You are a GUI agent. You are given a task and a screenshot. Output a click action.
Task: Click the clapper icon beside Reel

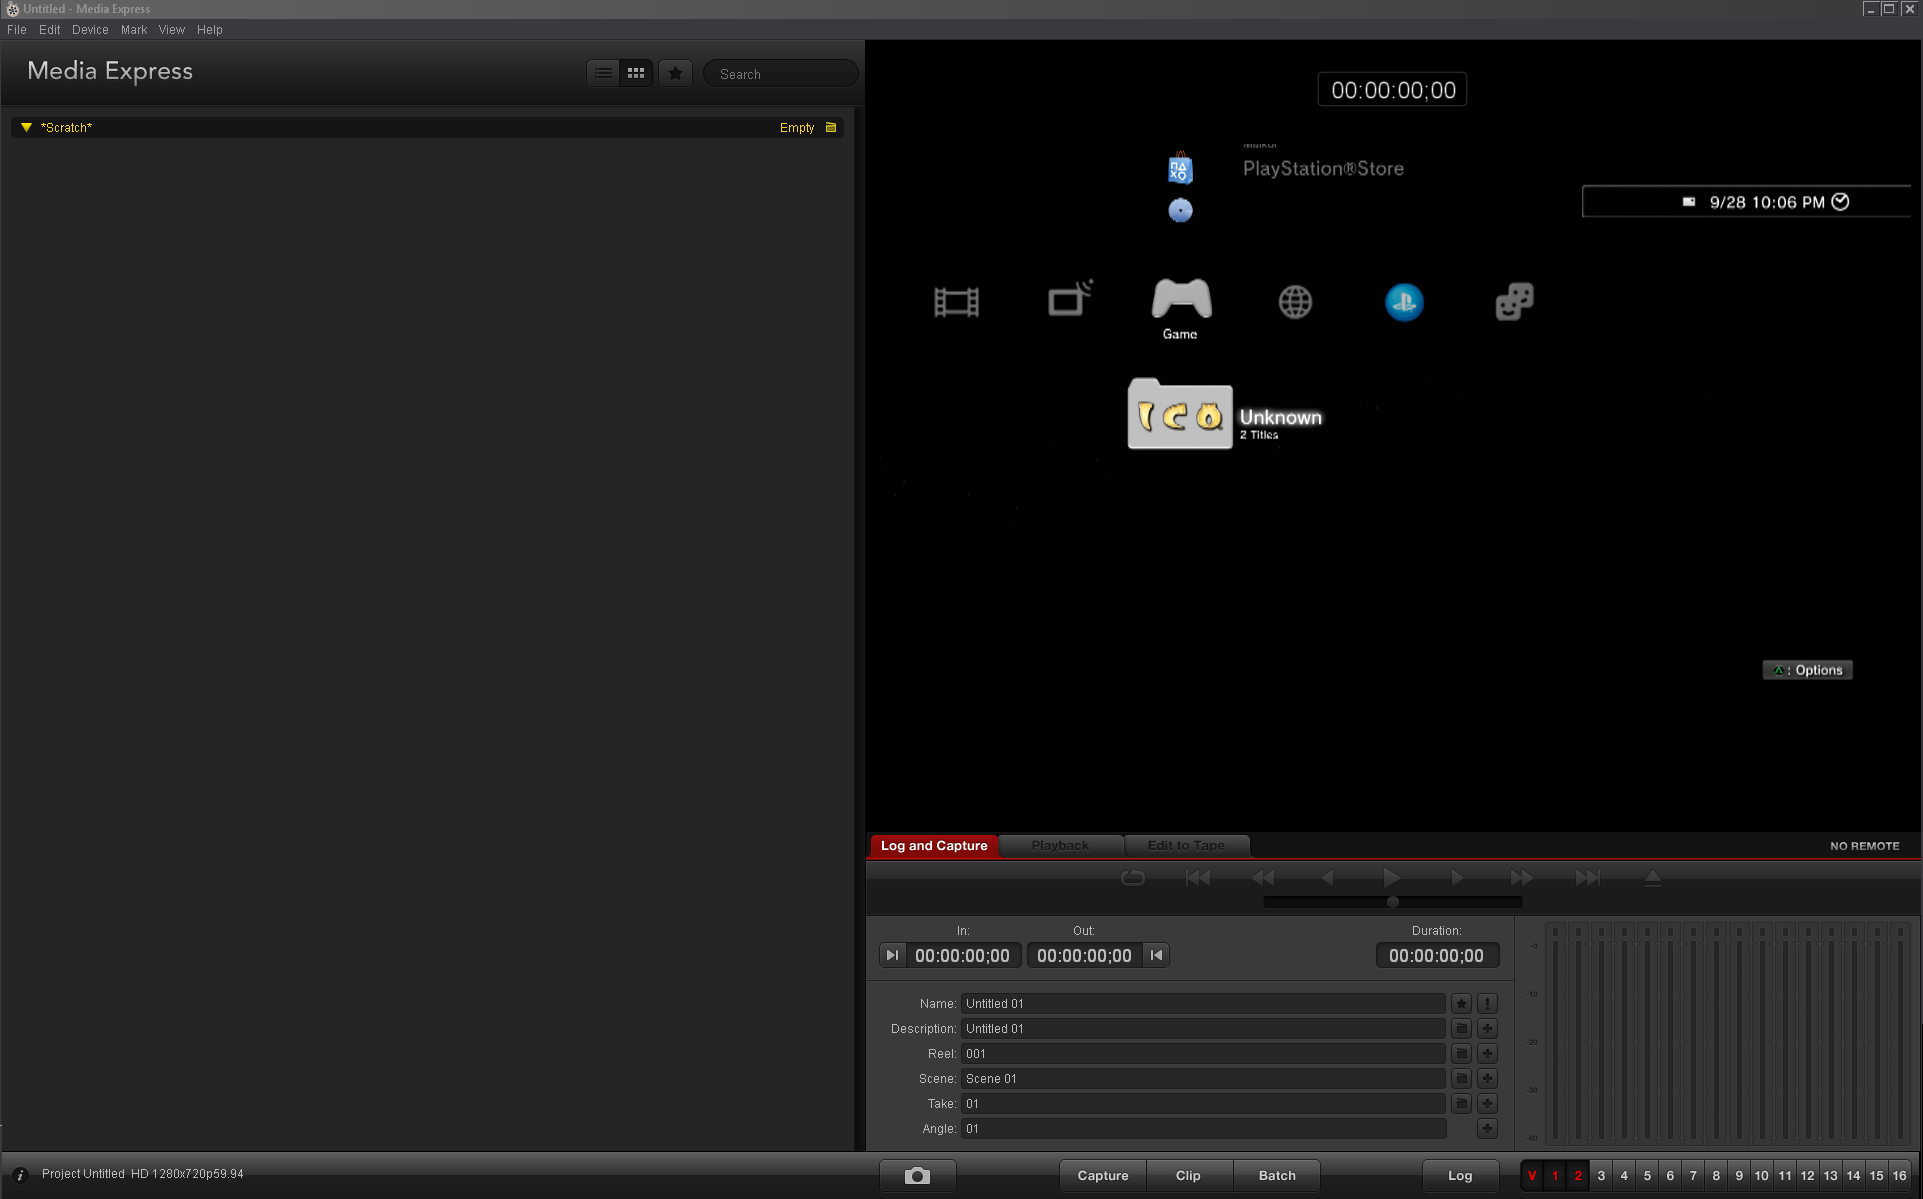1462,1054
